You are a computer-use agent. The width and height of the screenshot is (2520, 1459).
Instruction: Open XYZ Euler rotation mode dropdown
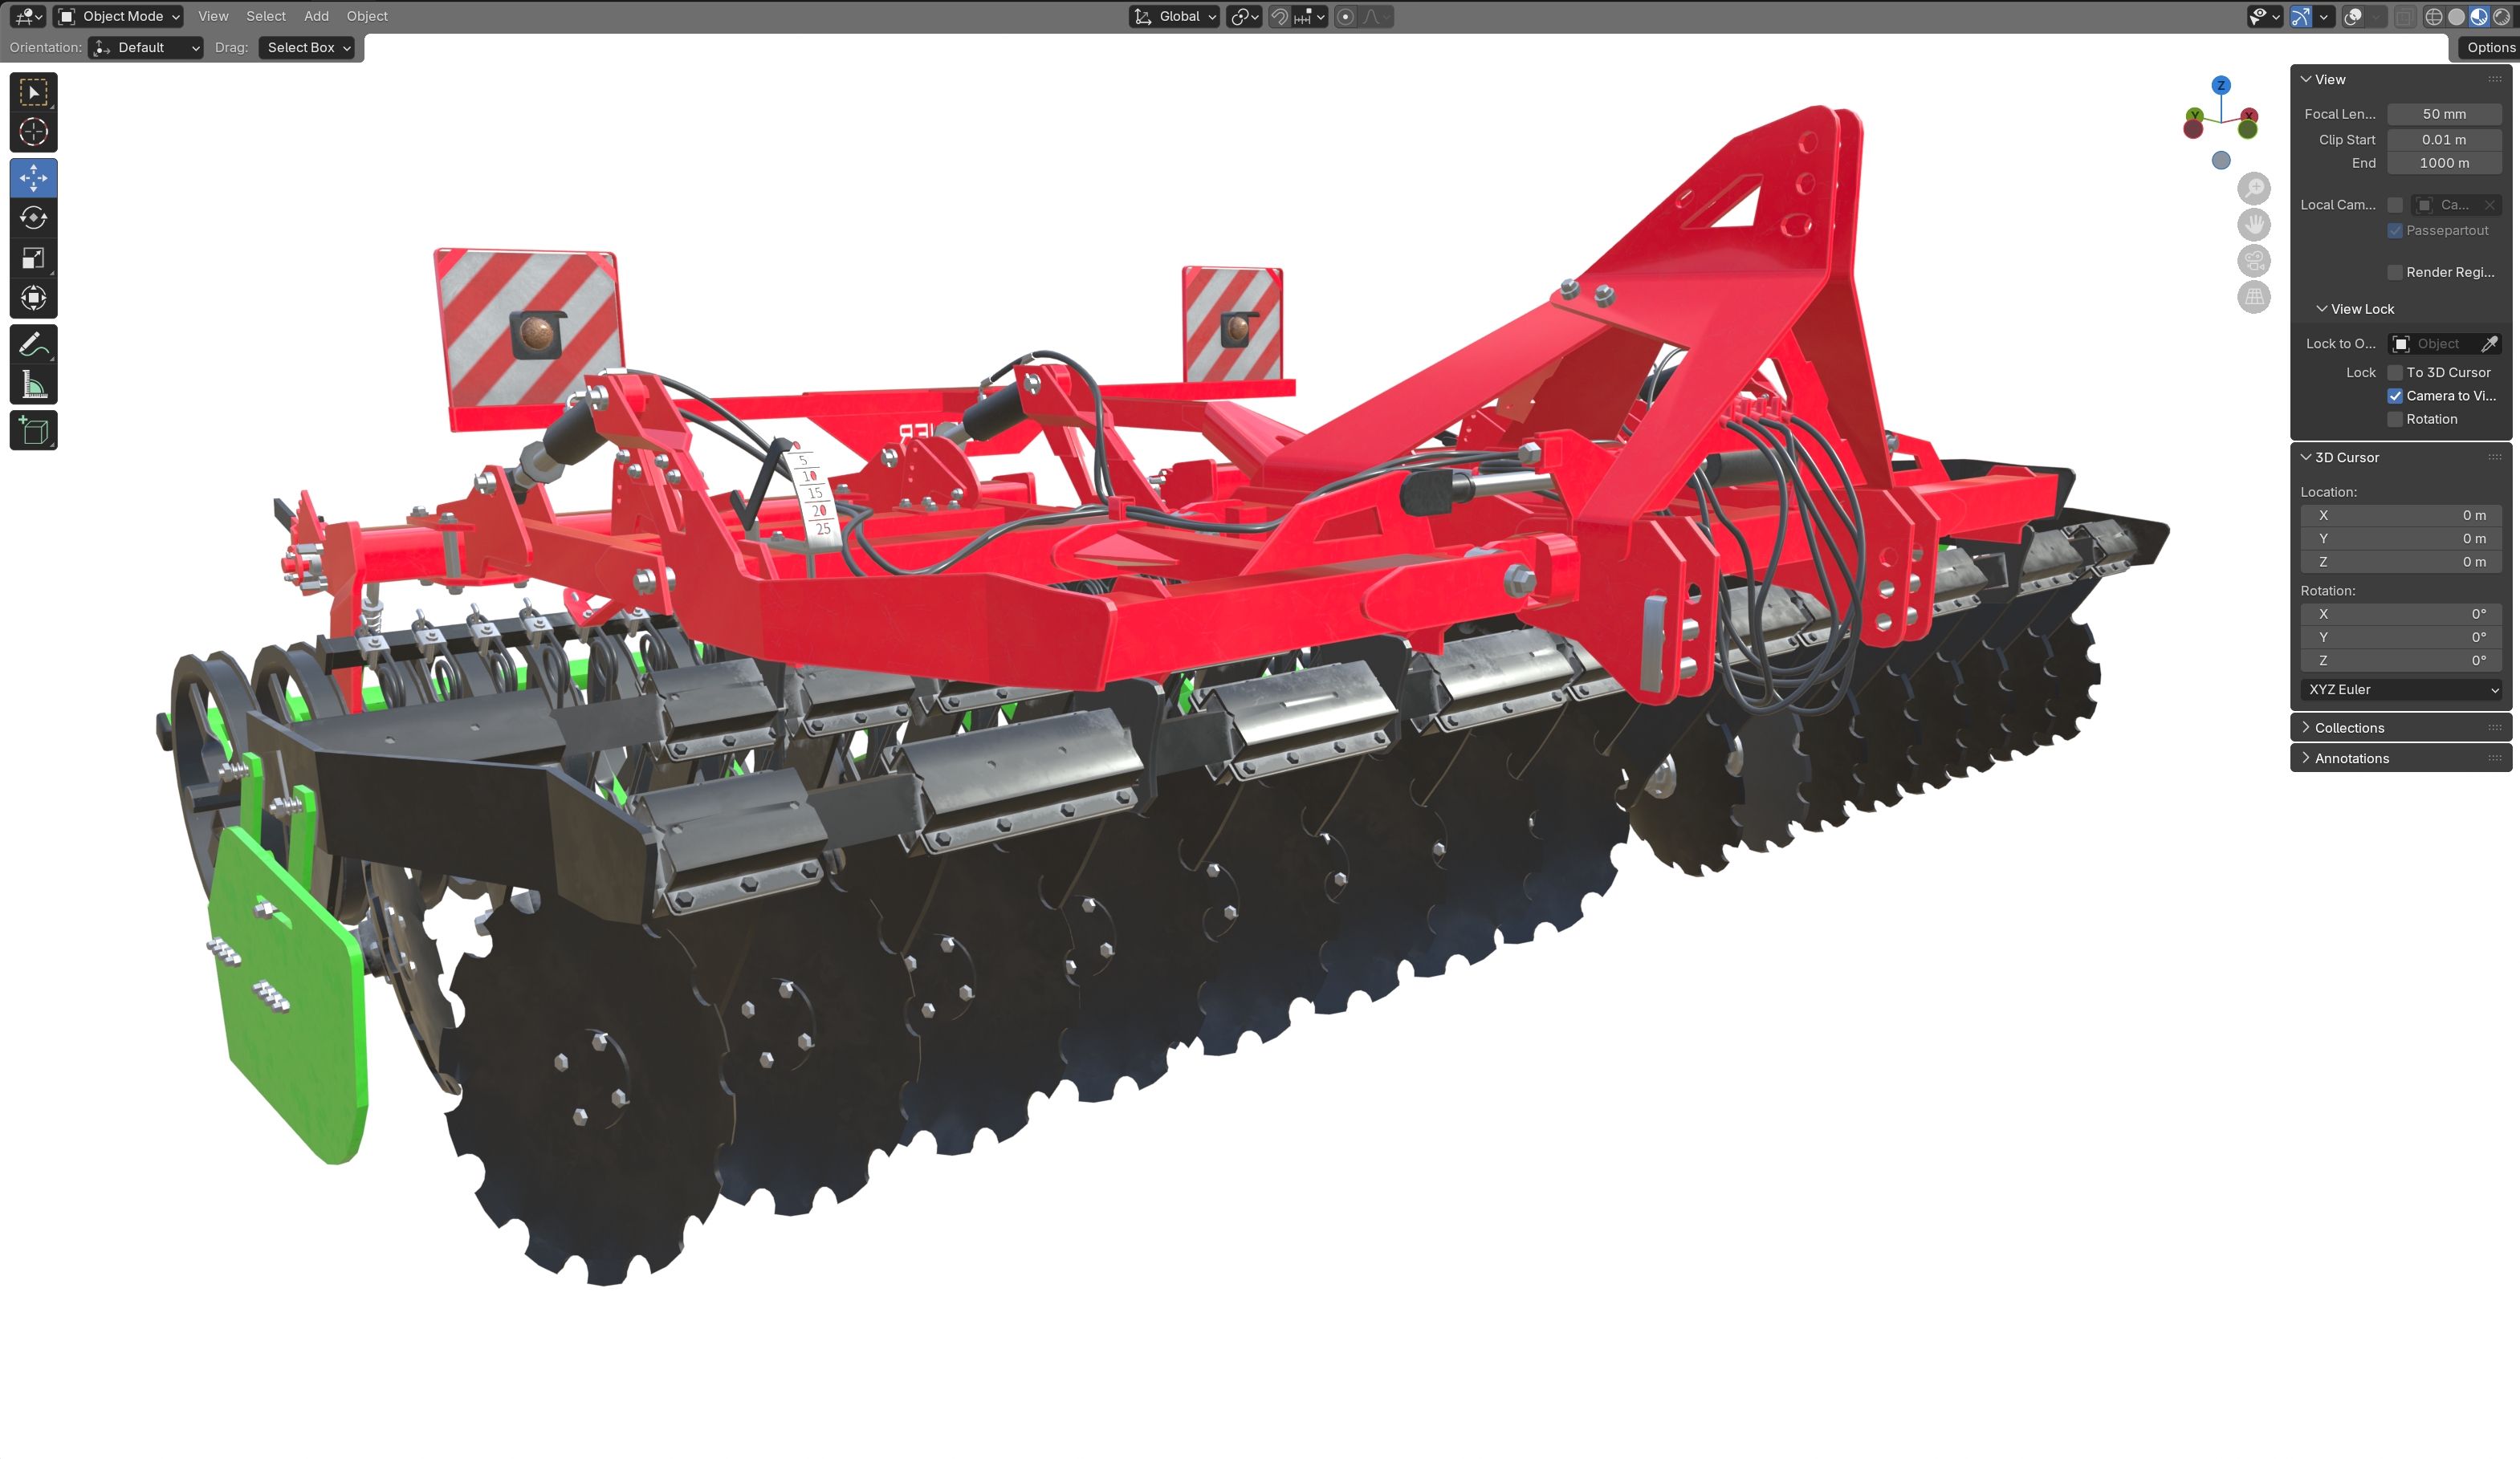(2402, 689)
